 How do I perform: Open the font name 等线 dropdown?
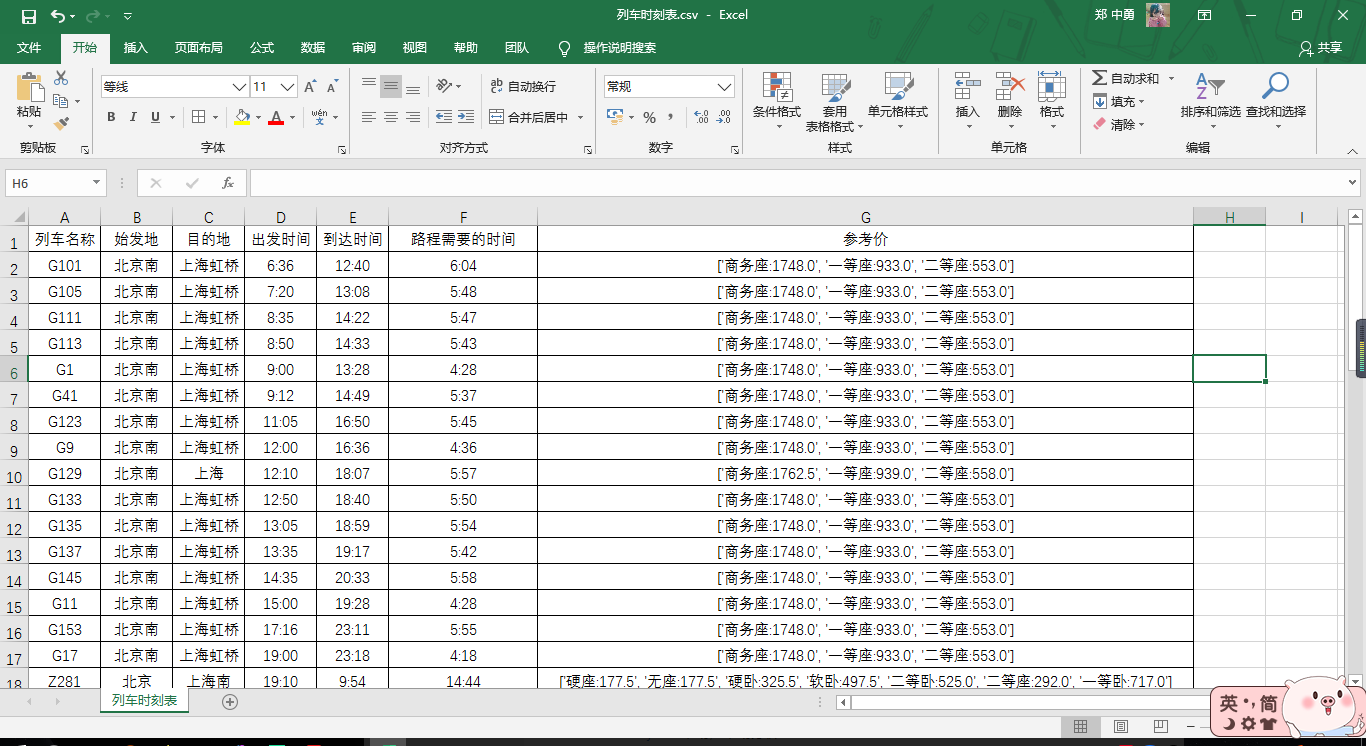(x=239, y=87)
